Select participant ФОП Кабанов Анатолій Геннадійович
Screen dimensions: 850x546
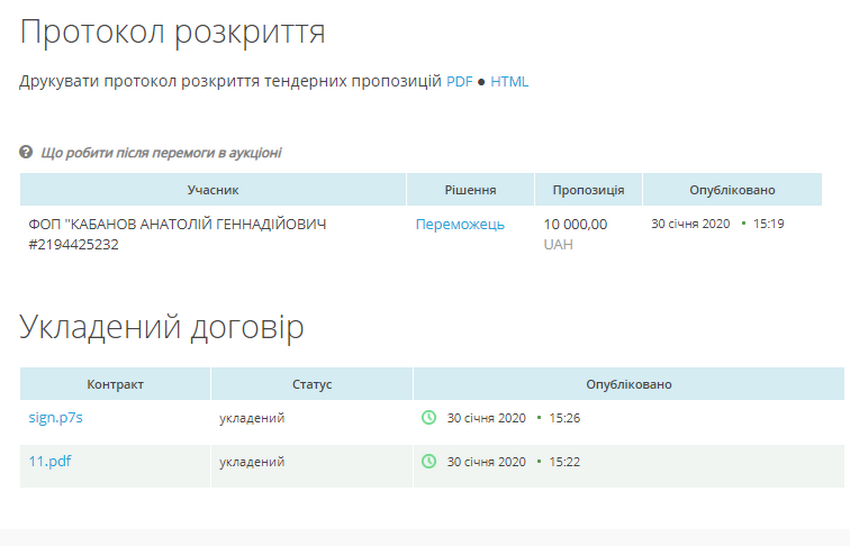click(x=177, y=234)
